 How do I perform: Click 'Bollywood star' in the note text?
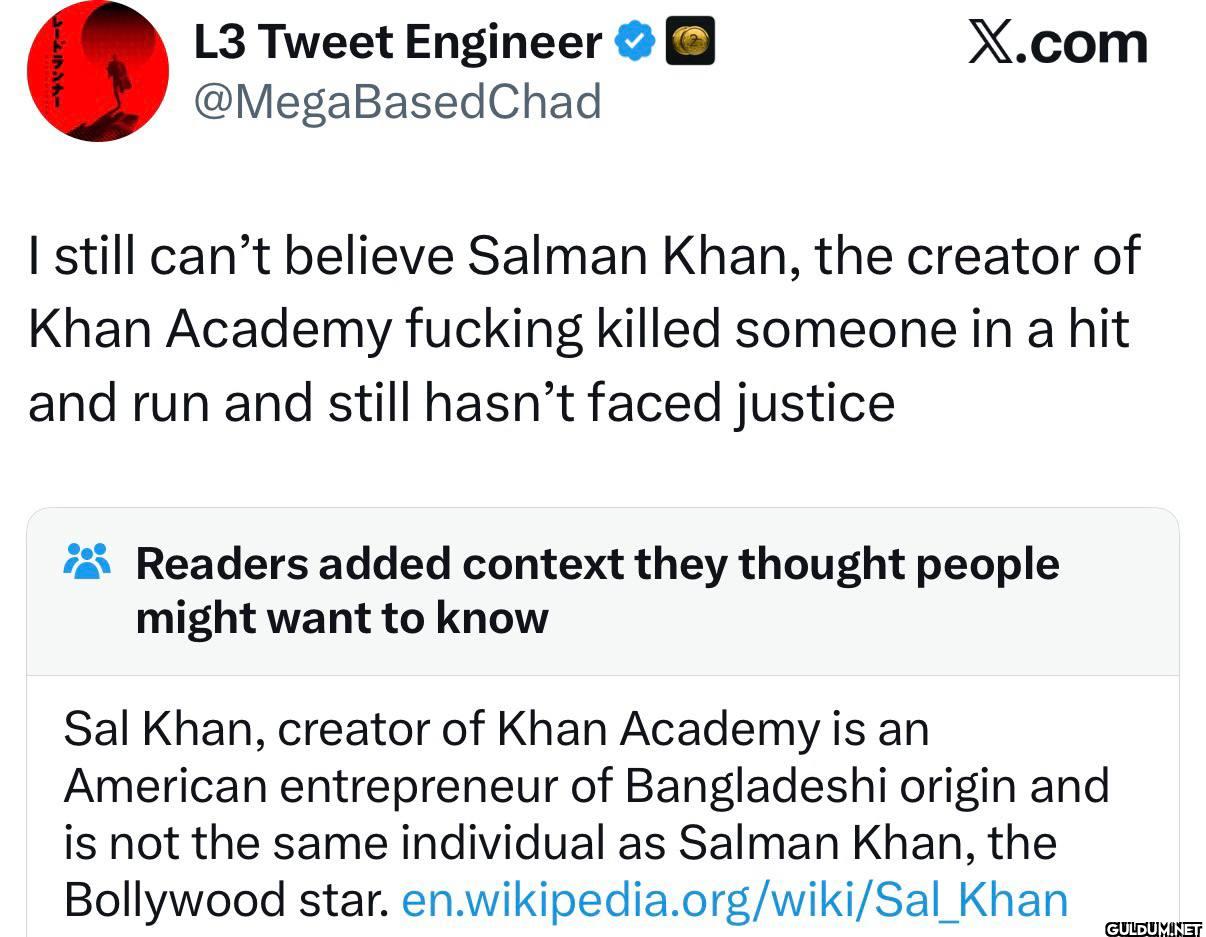(225, 899)
